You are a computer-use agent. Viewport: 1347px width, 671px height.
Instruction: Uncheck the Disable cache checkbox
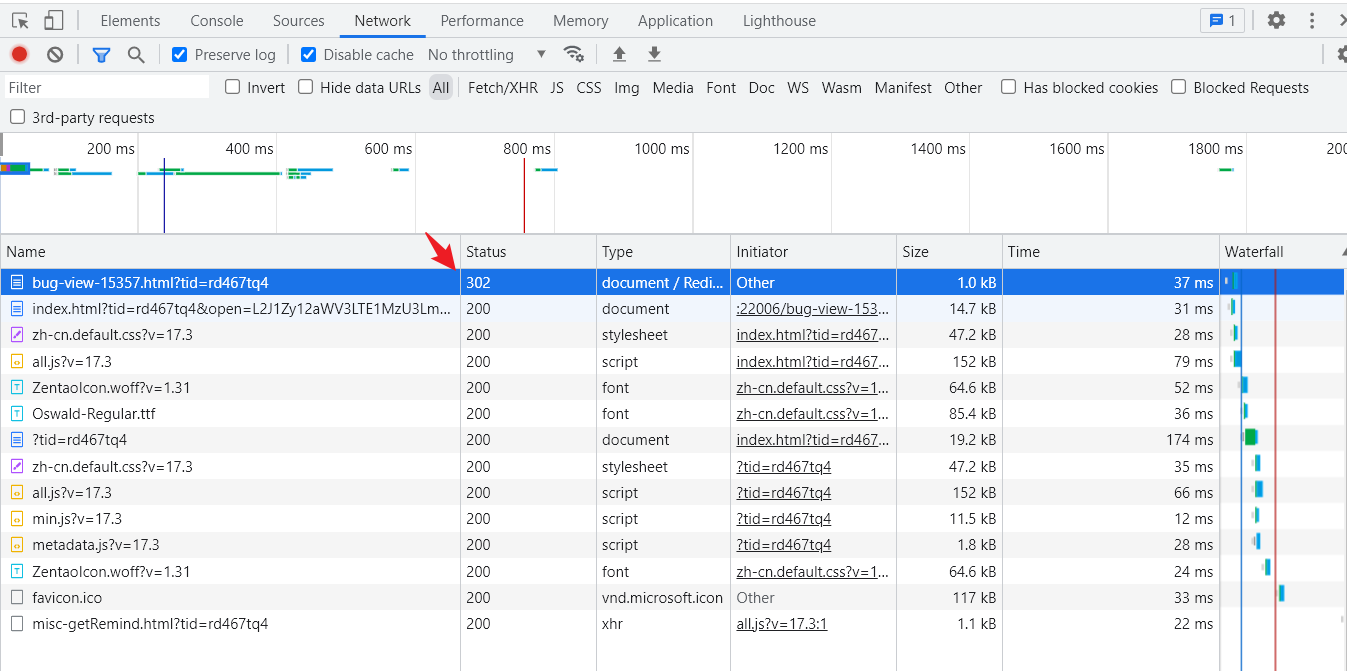[x=309, y=55]
